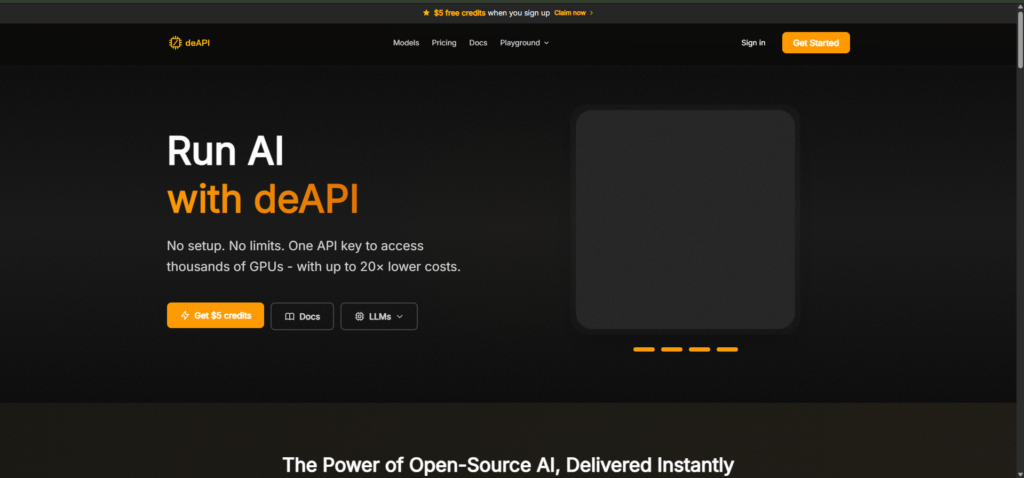Go to the Pricing page

tap(444, 43)
